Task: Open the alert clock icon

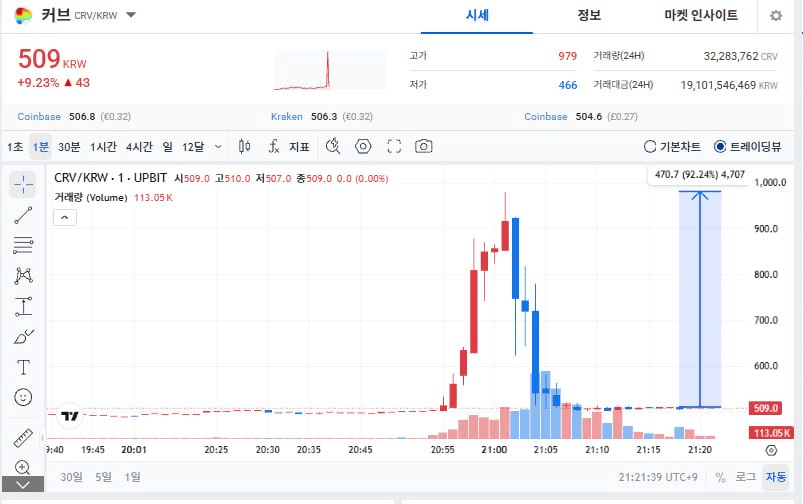Action: click(x=333, y=146)
